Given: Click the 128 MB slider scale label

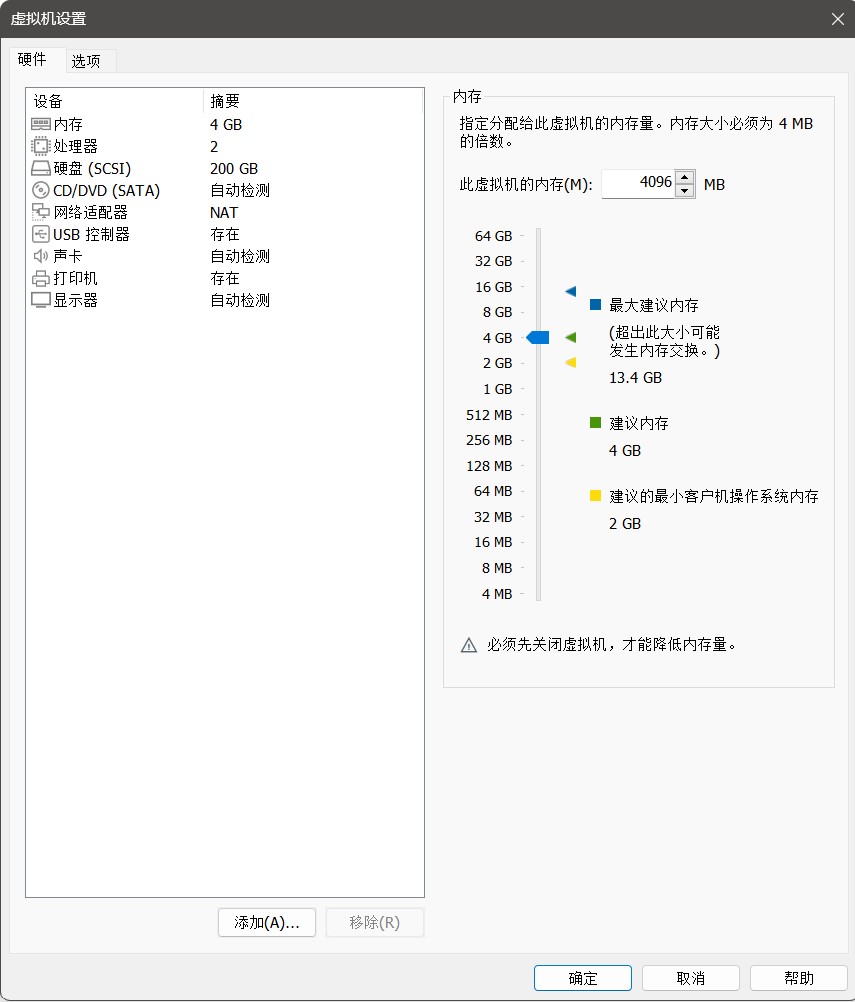Looking at the screenshot, I should pyautogui.click(x=489, y=466).
